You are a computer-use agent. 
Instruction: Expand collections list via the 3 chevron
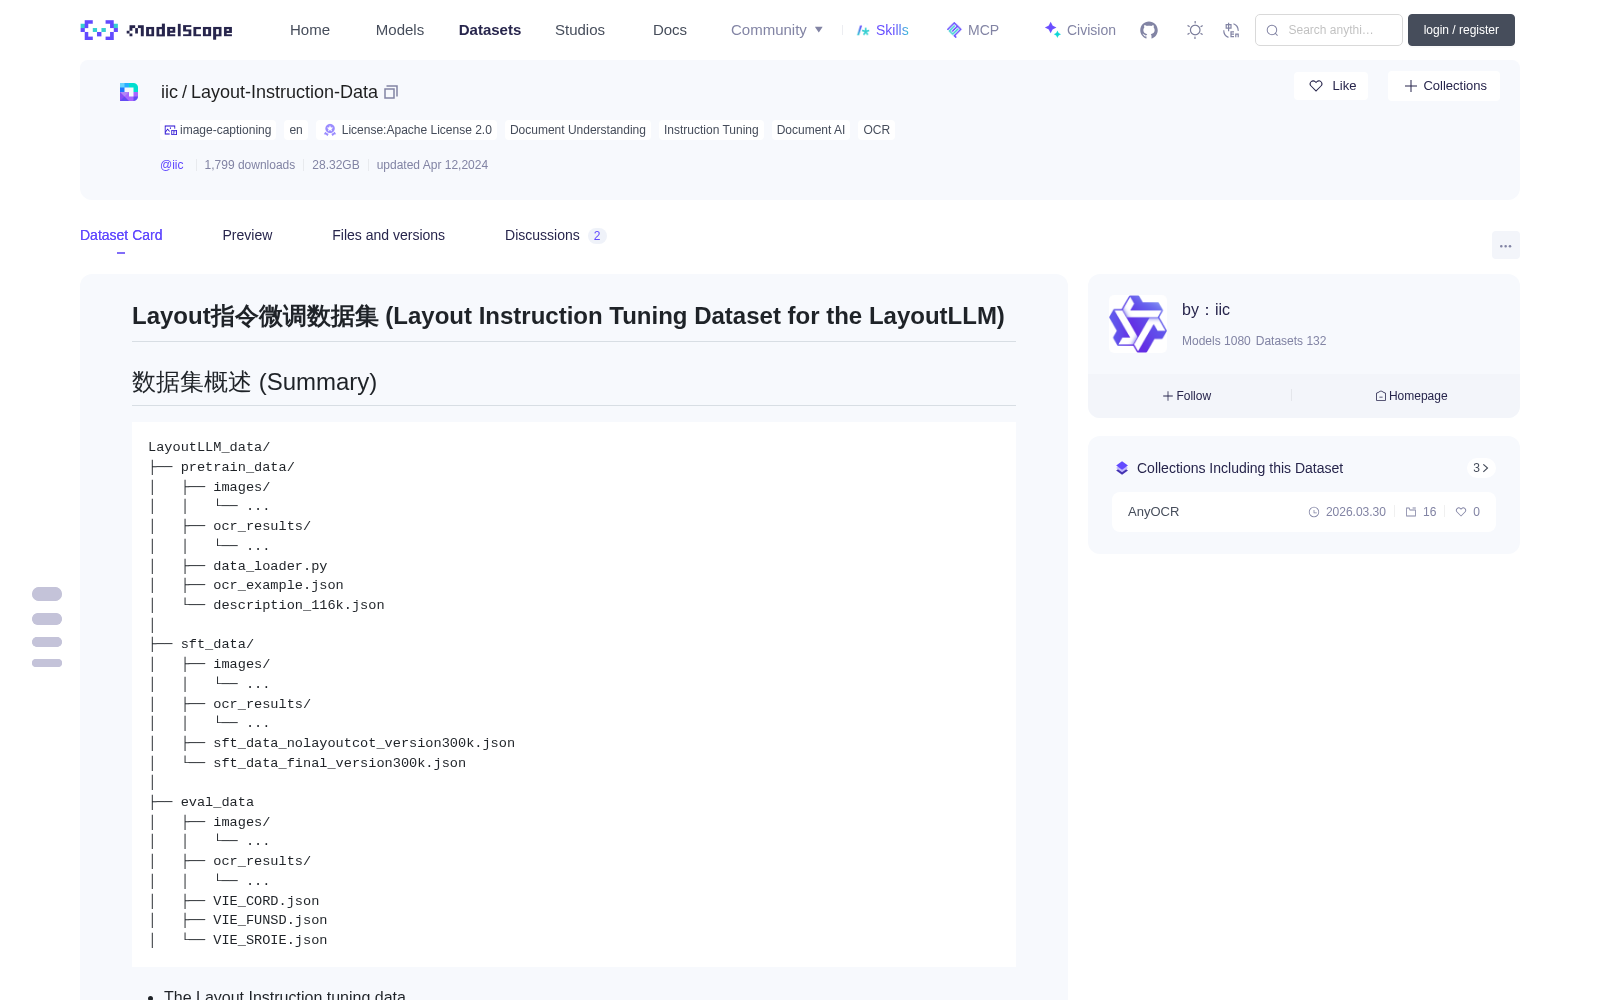(x=1481, y=468)
